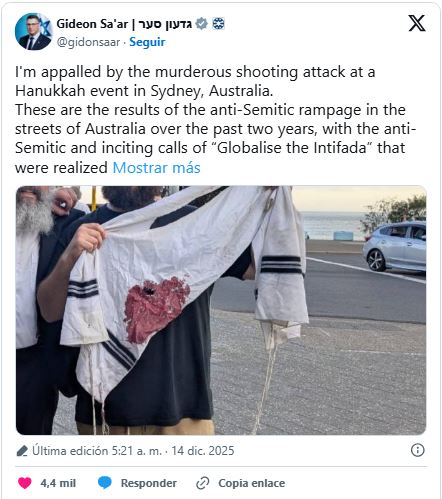Click the tweet body text
The height and width of the screenshot is (499, 442).
[215, 120]
